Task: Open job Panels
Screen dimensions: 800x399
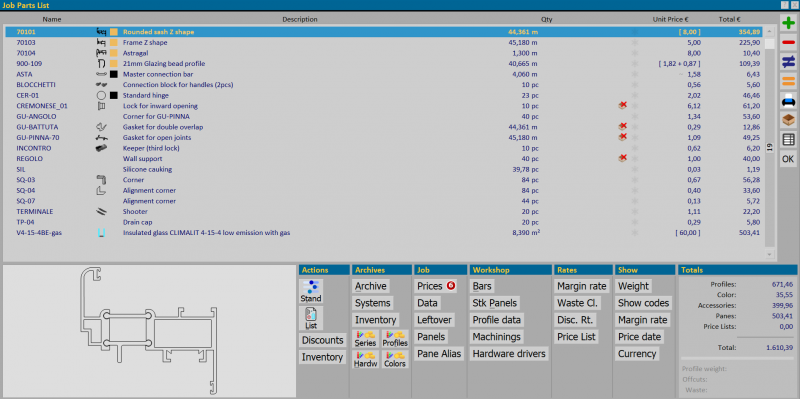Action: [x=431, y=337]
